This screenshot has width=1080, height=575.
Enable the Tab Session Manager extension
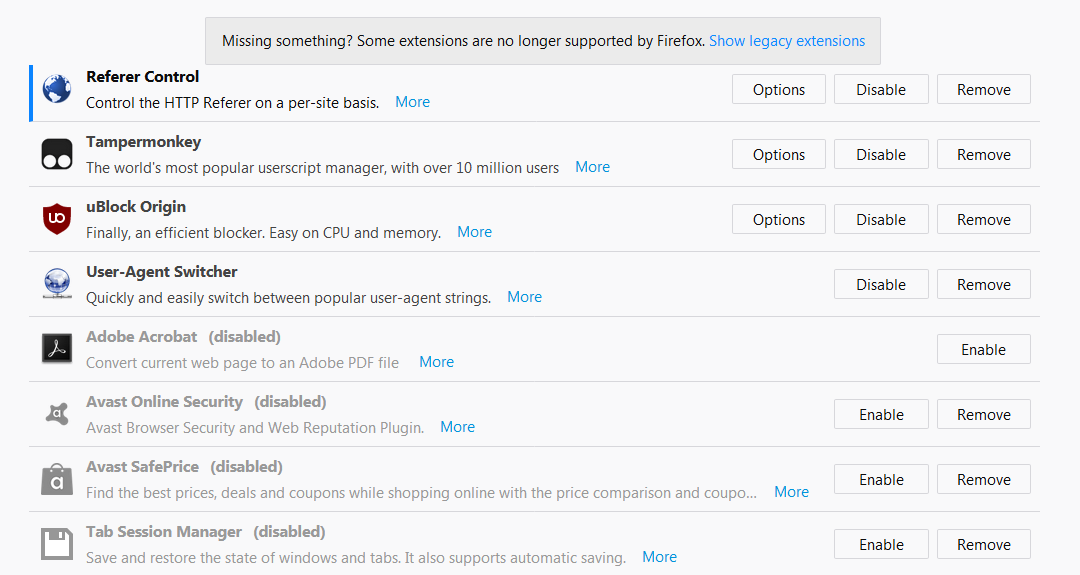pyautogui.click(x=881, y=545)
